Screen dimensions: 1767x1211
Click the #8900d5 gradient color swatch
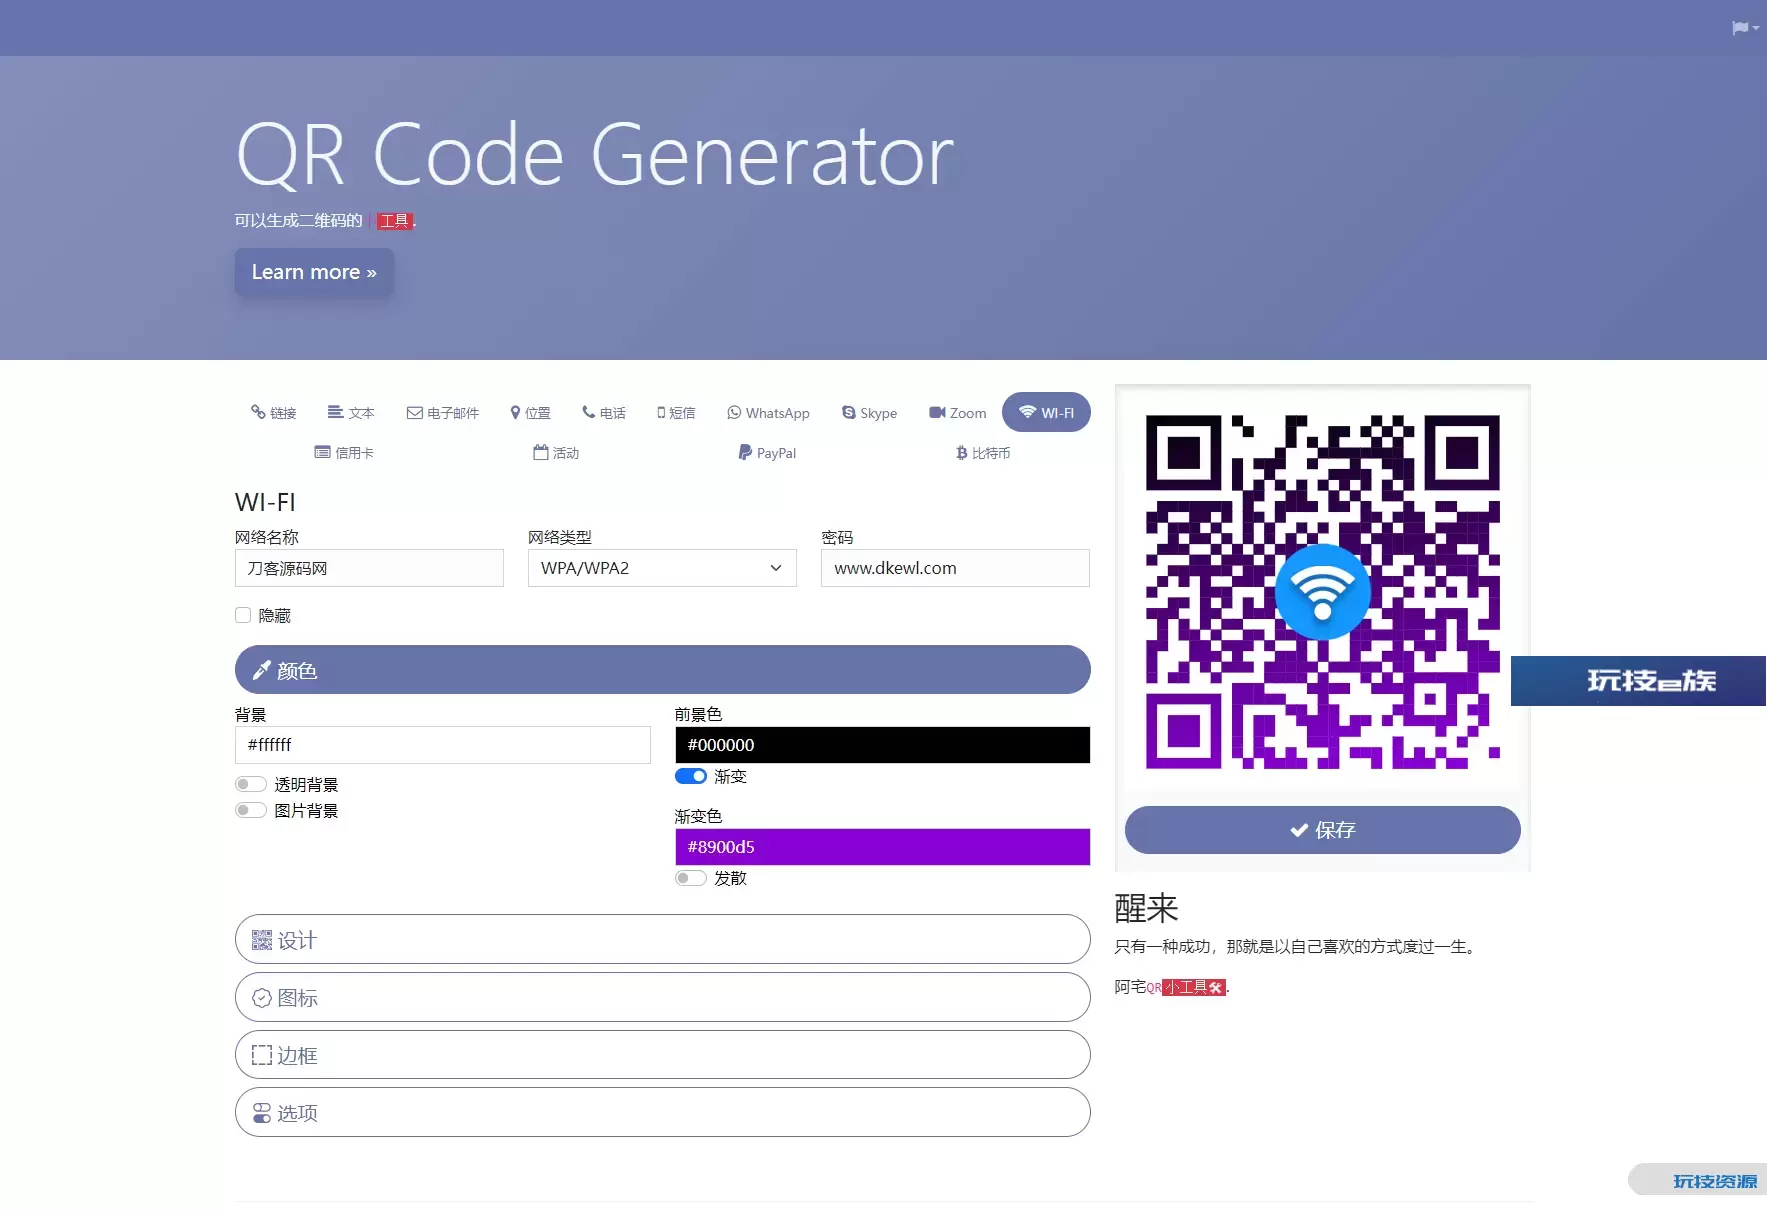(x=882, y=847)
